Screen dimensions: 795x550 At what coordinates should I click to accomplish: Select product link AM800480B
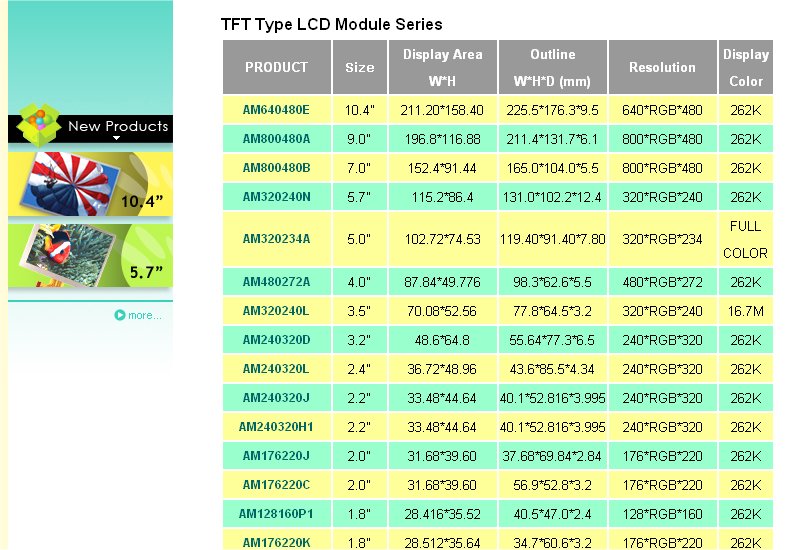point(276,167)
